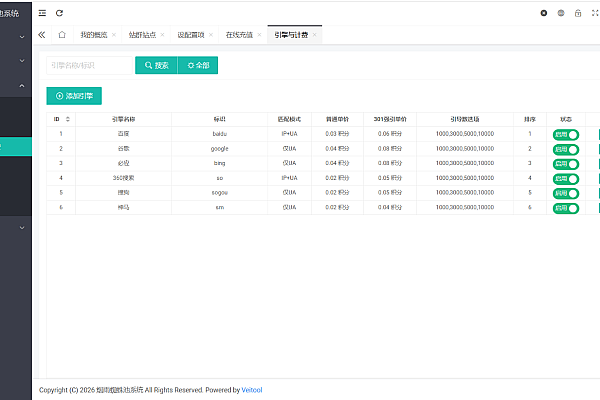Click the lock screen icon
Screen dimensions: 600x400
(x=578, y=13)
